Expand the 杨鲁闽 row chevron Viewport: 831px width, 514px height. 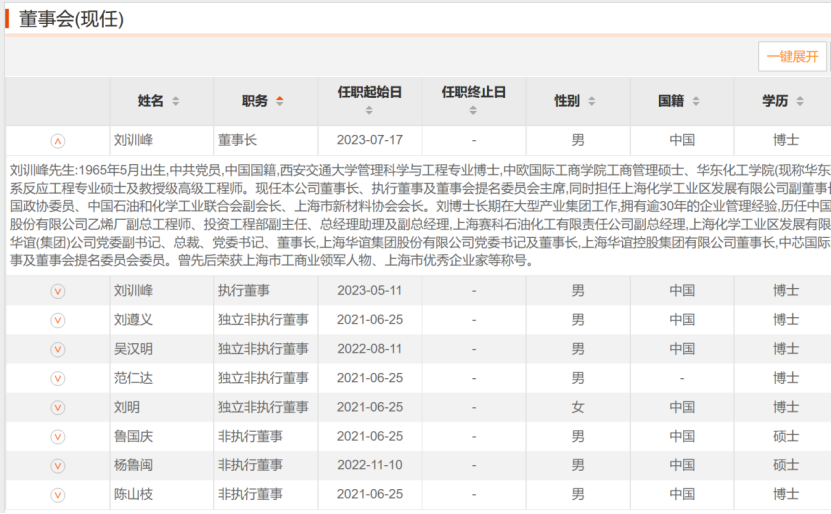pyautogui.click(x=58, y=466)
